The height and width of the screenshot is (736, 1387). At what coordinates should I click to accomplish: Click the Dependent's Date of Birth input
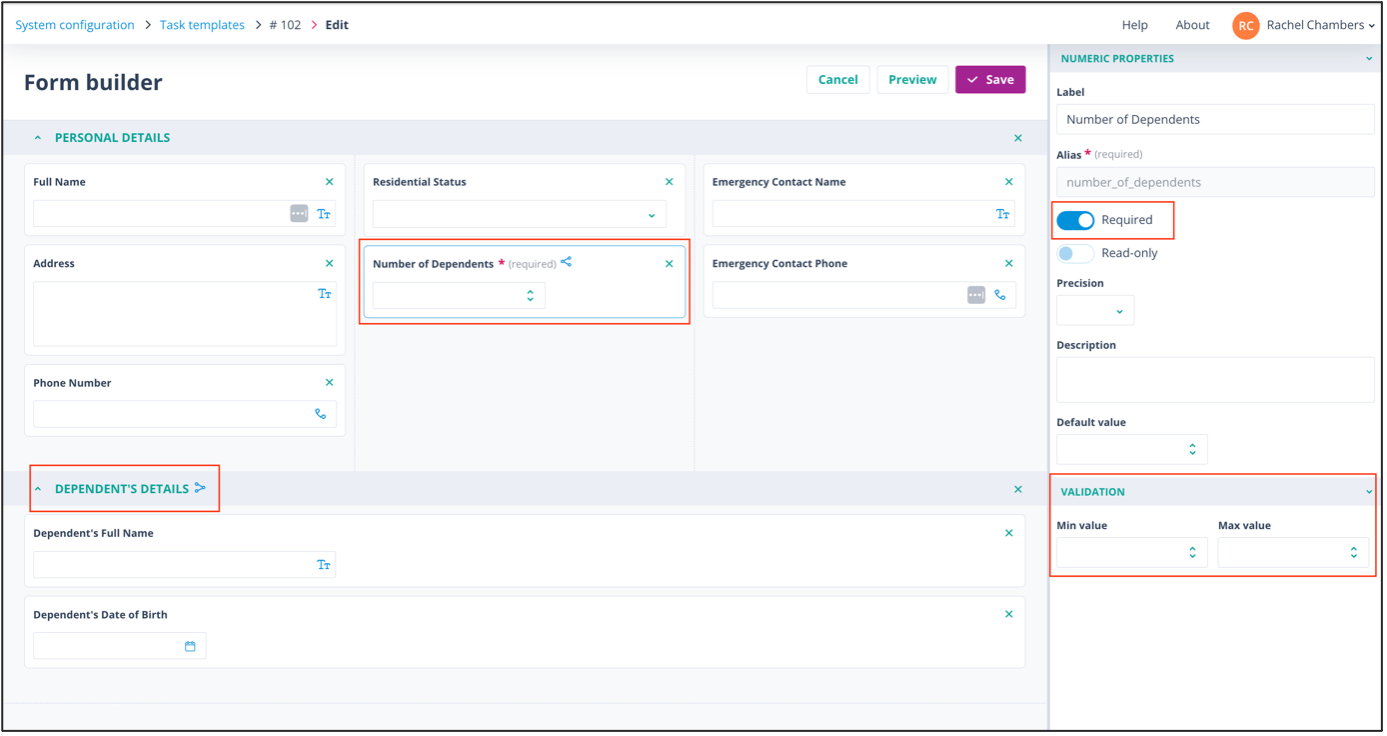tap(120, 646)
